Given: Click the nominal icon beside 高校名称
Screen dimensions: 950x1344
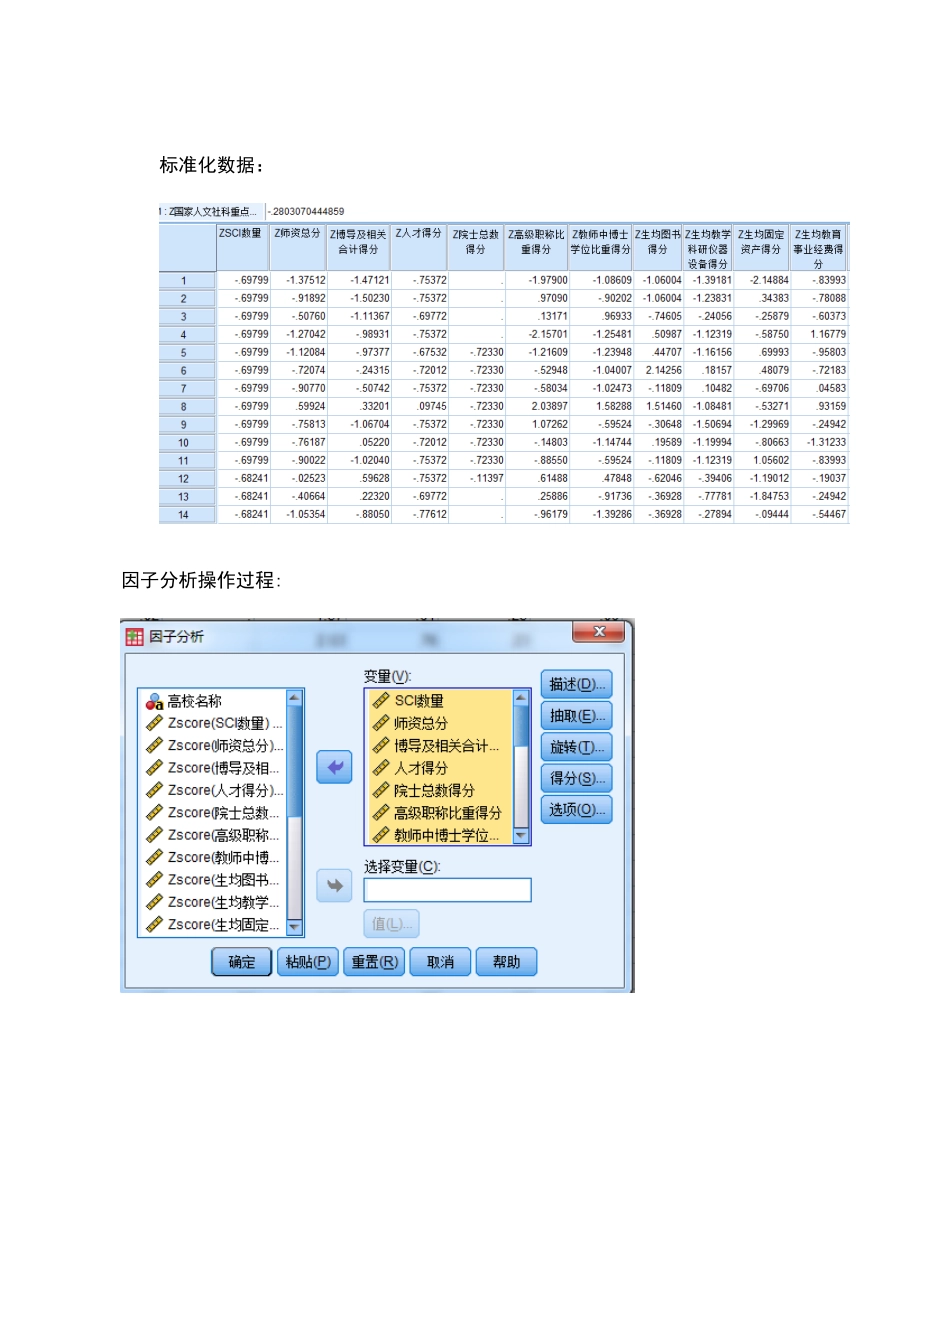Looking at the screenshot, I should (154, 702).
